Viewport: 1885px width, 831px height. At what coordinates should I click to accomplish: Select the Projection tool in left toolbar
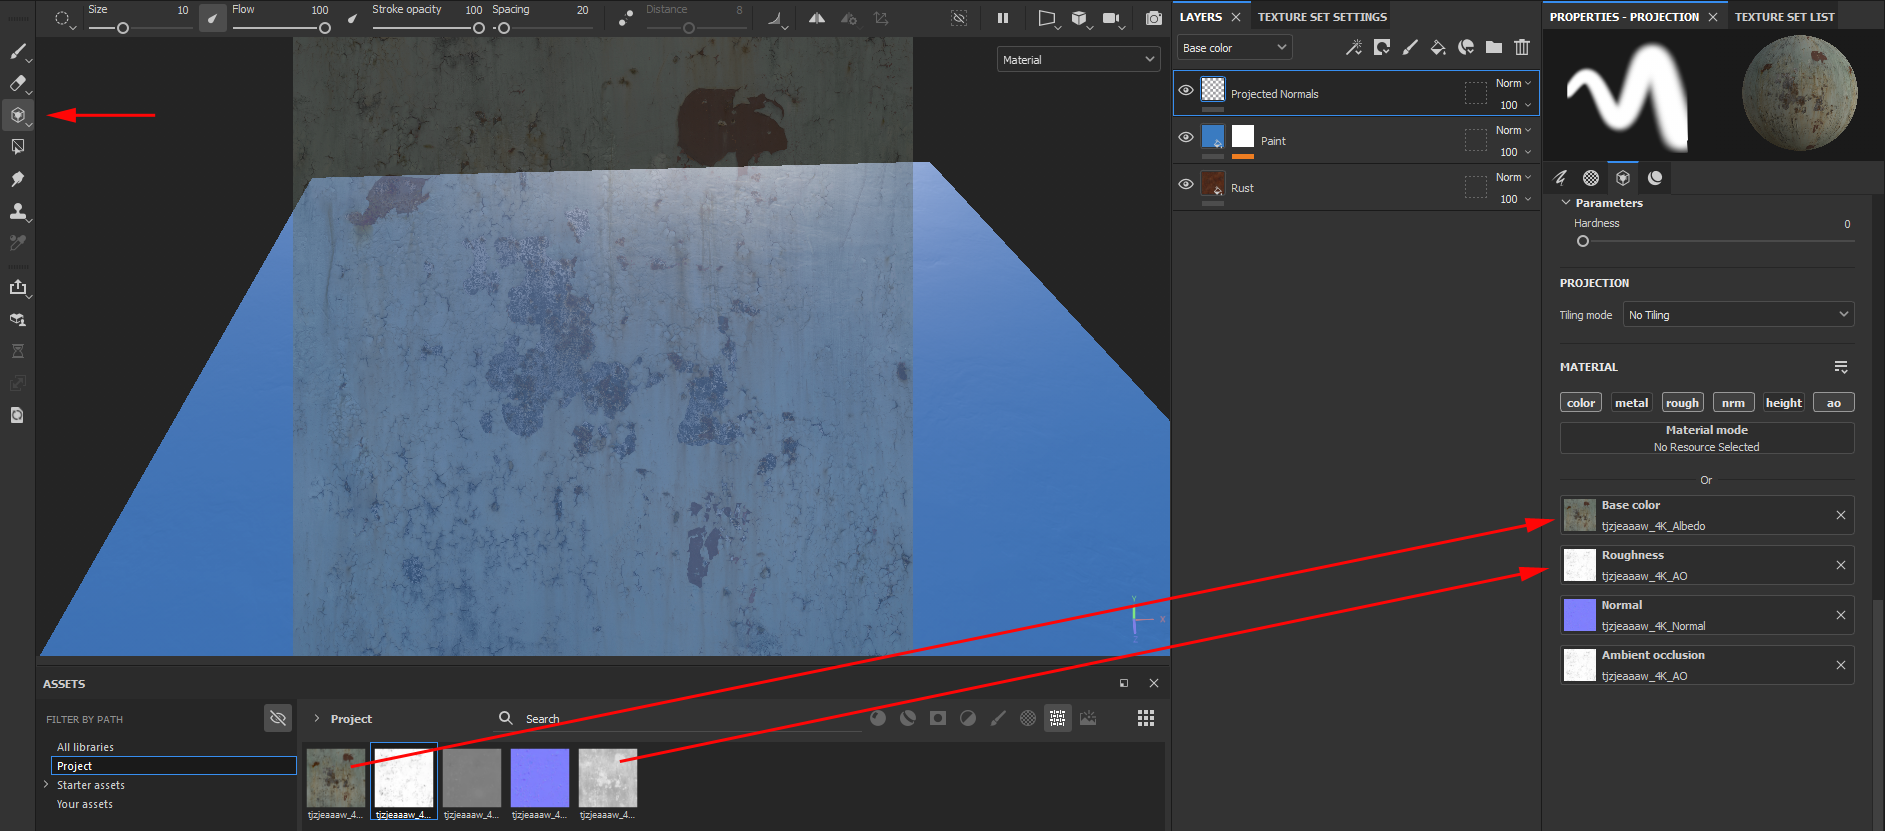(x=18, y=115)
